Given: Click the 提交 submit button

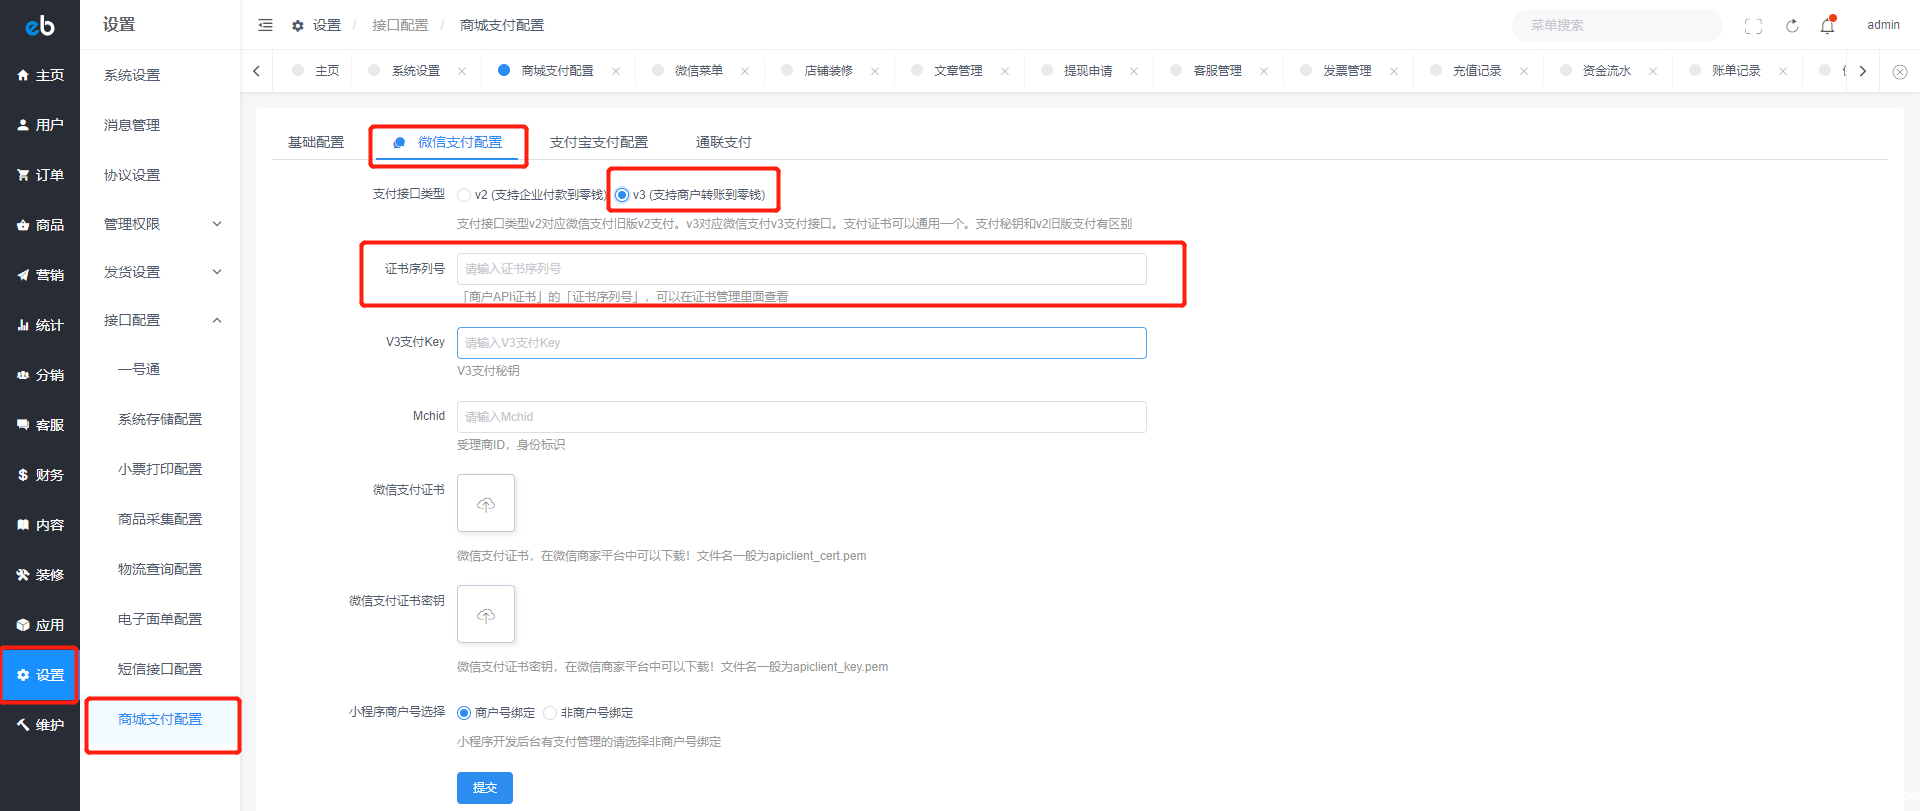Looking at the screenshot, I should 485,788.
